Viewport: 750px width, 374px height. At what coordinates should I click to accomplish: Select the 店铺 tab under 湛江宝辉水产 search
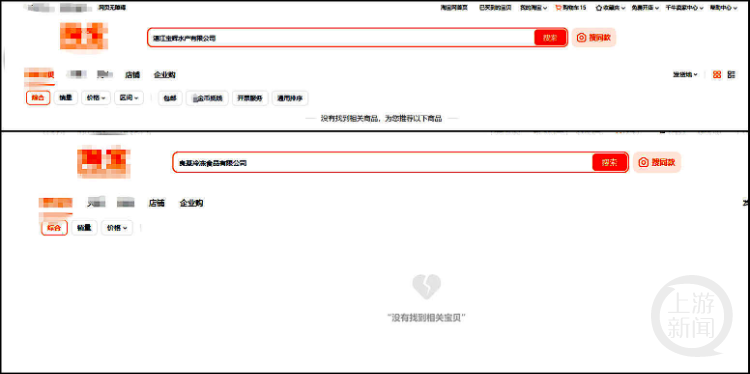point(132,75)
